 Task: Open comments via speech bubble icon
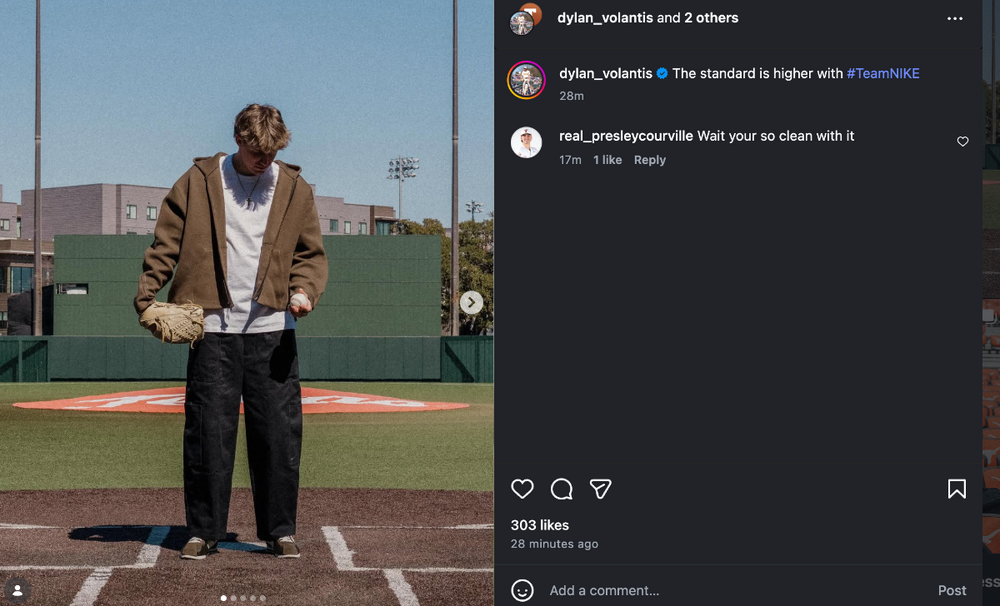(x=562, y=489)
